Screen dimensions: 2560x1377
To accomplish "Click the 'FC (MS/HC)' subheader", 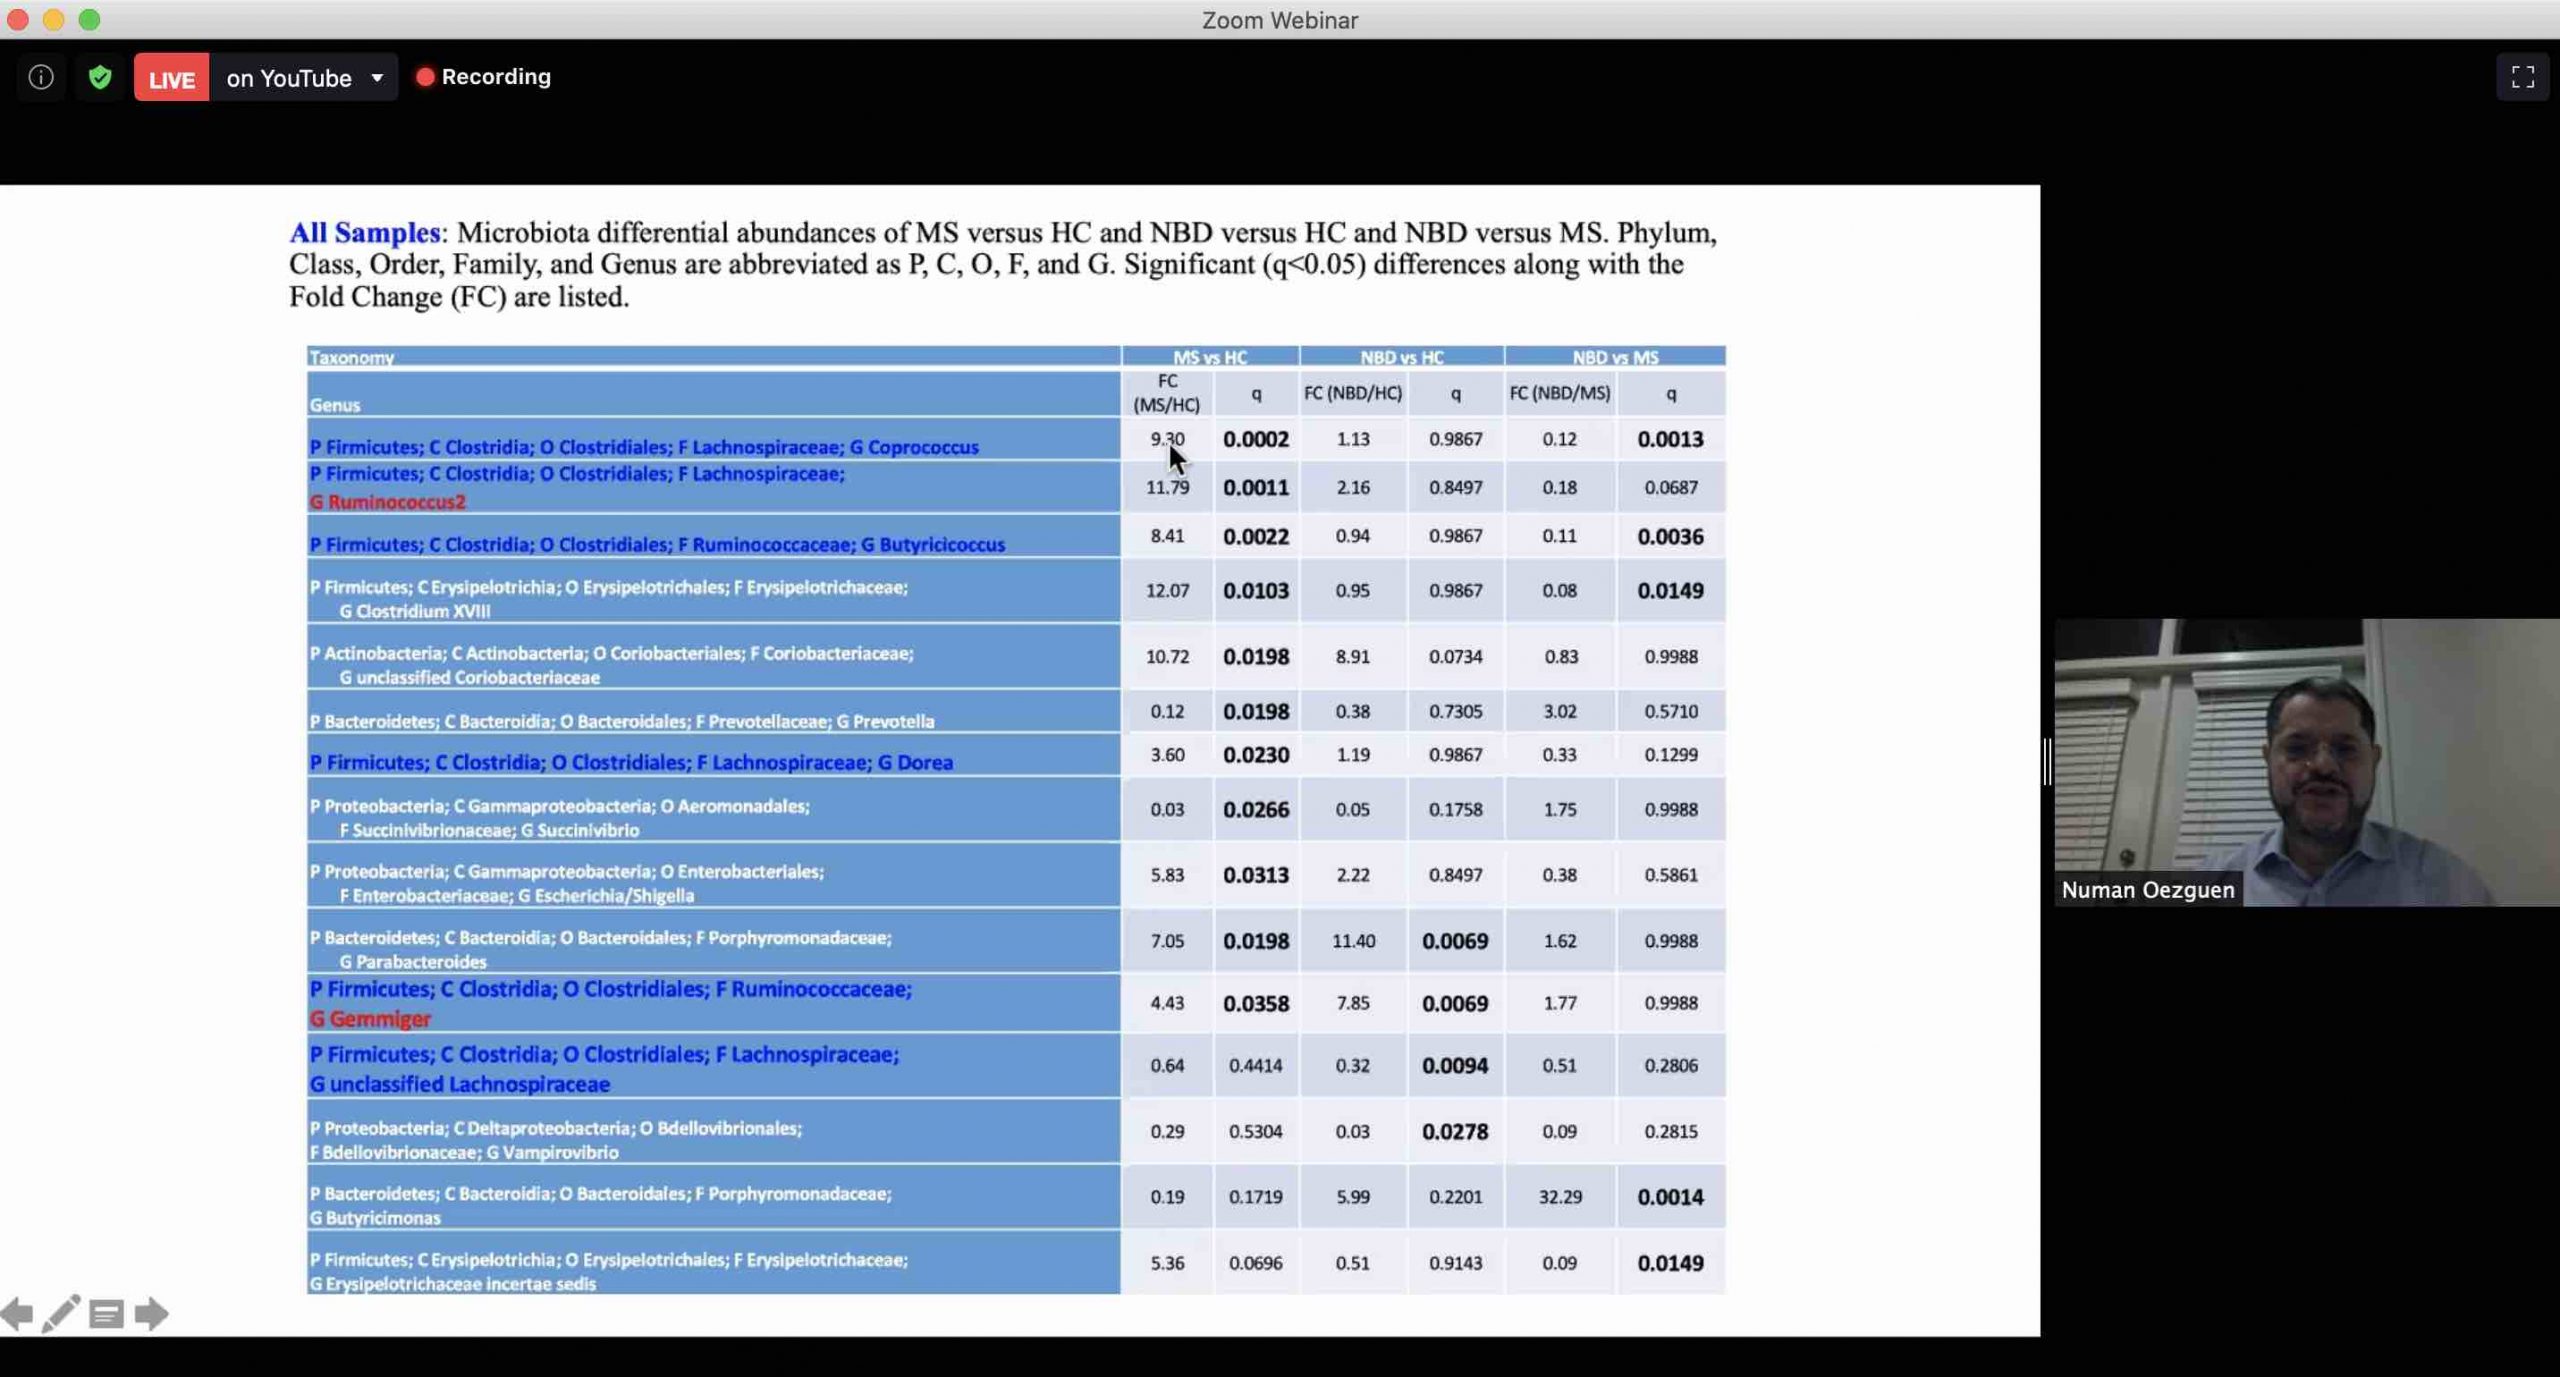I will 1166,393.
